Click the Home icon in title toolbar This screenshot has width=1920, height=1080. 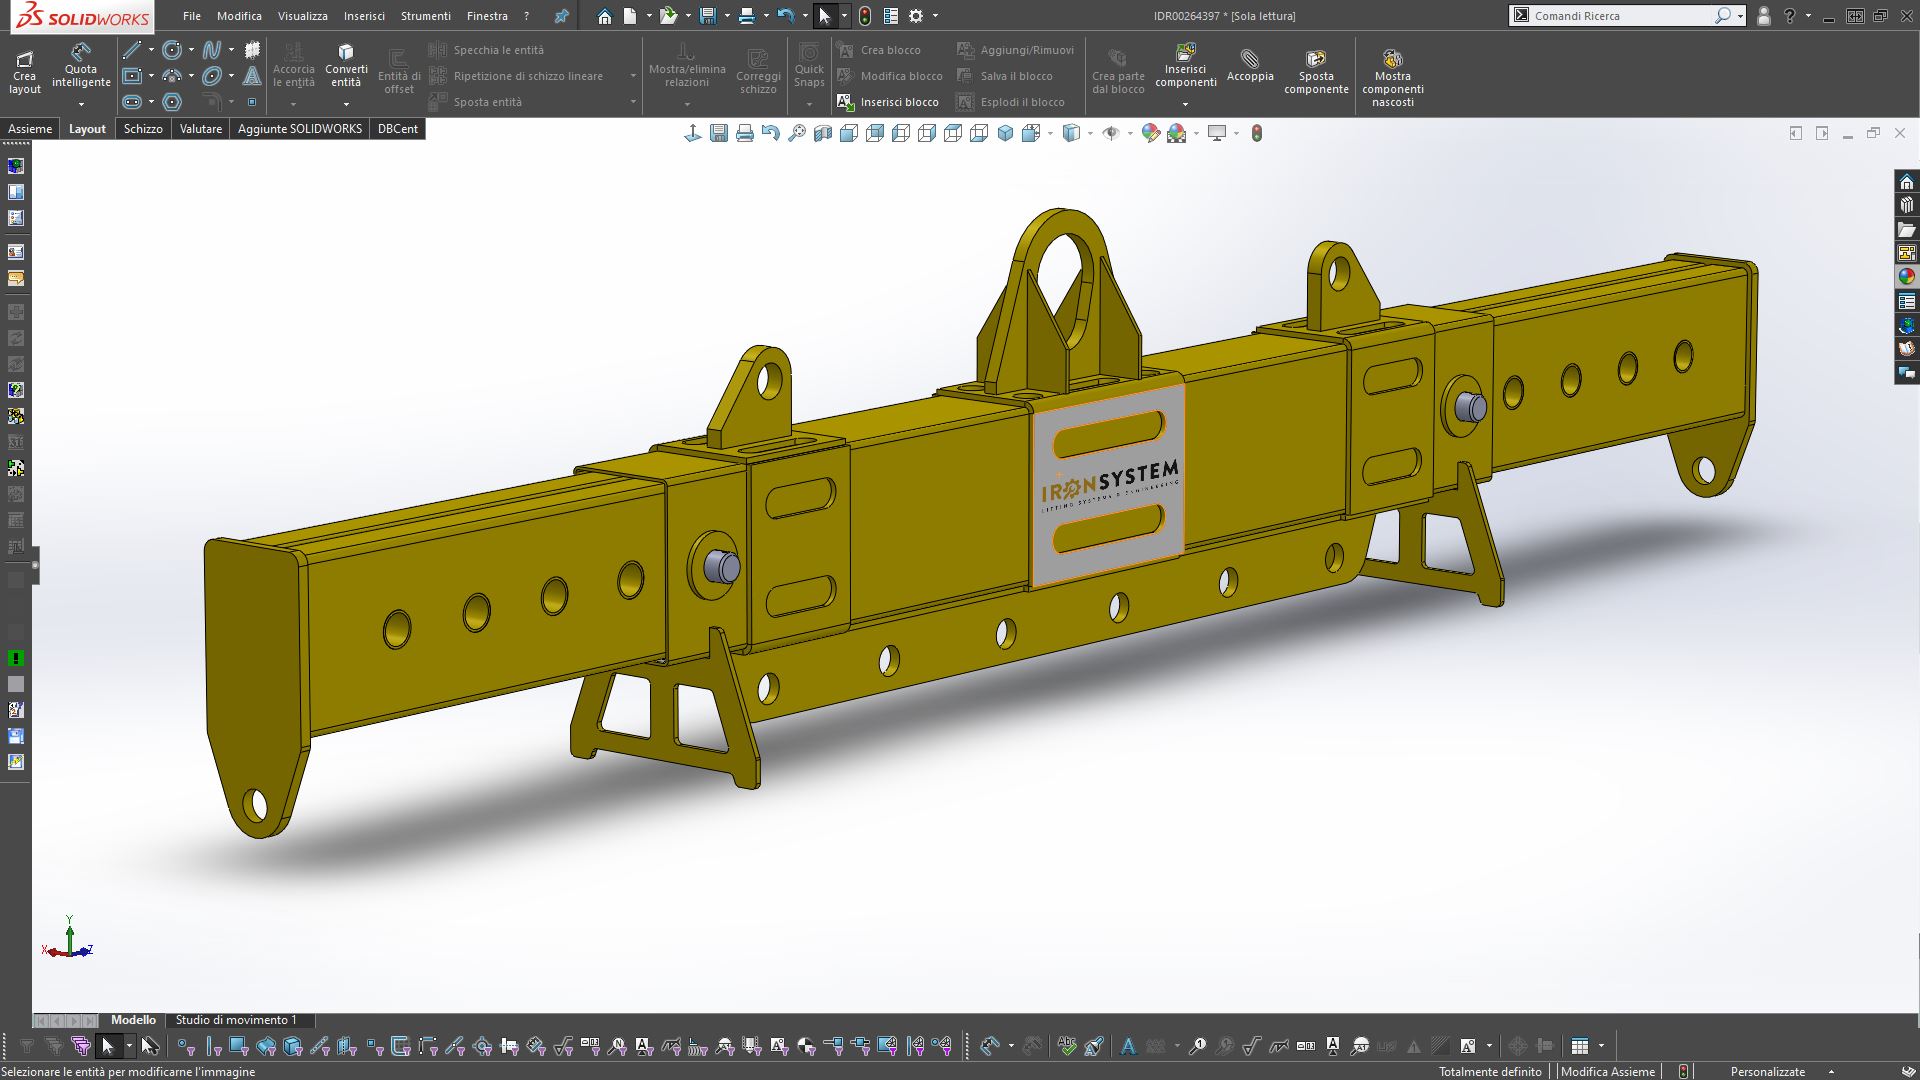coord(605,16)
